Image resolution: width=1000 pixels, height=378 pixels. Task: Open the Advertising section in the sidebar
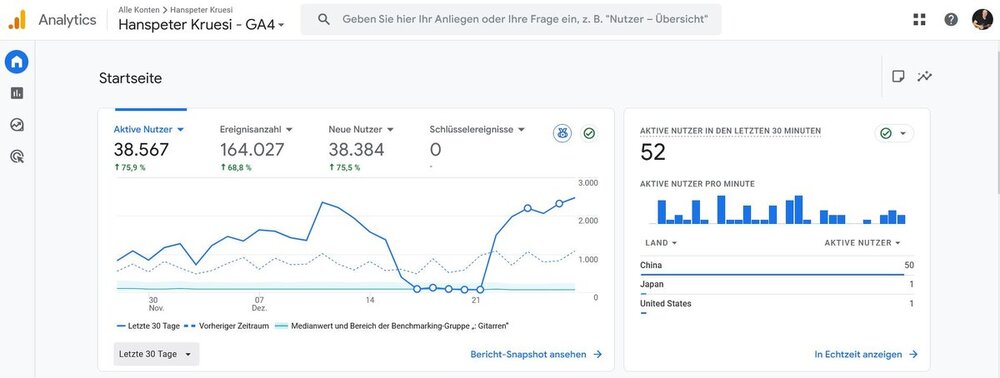(x=17, y=156)
